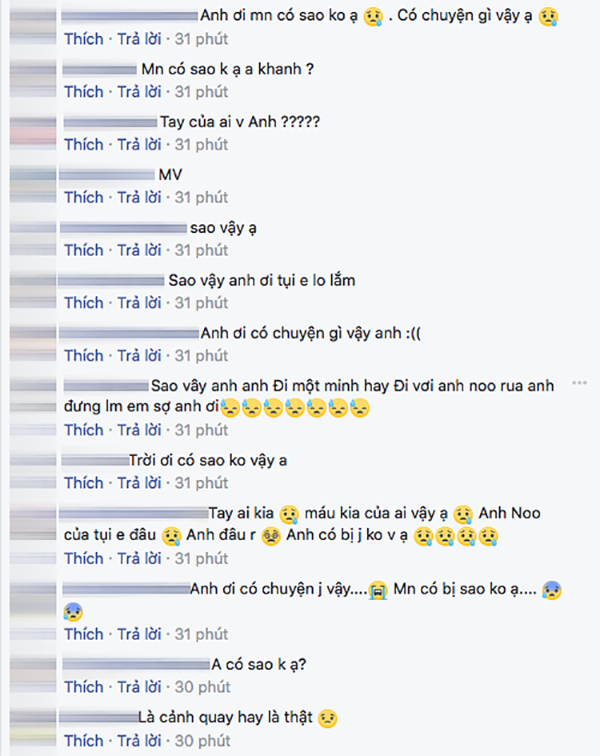
Task: Click timestamp under 'Anh ơi mn có sao ko ạ'
Action: [201, 39]
